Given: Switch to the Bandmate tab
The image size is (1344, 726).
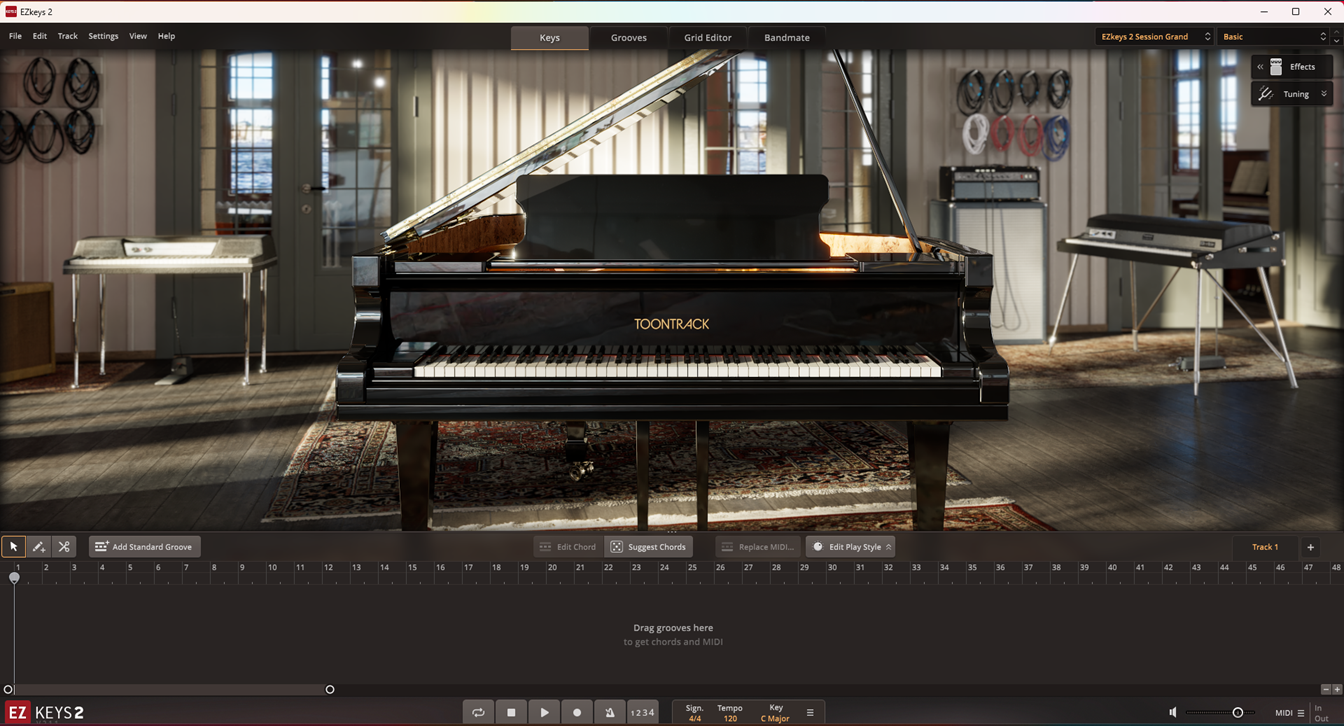Looking at the screenshot, I should (x=787, y=37).
